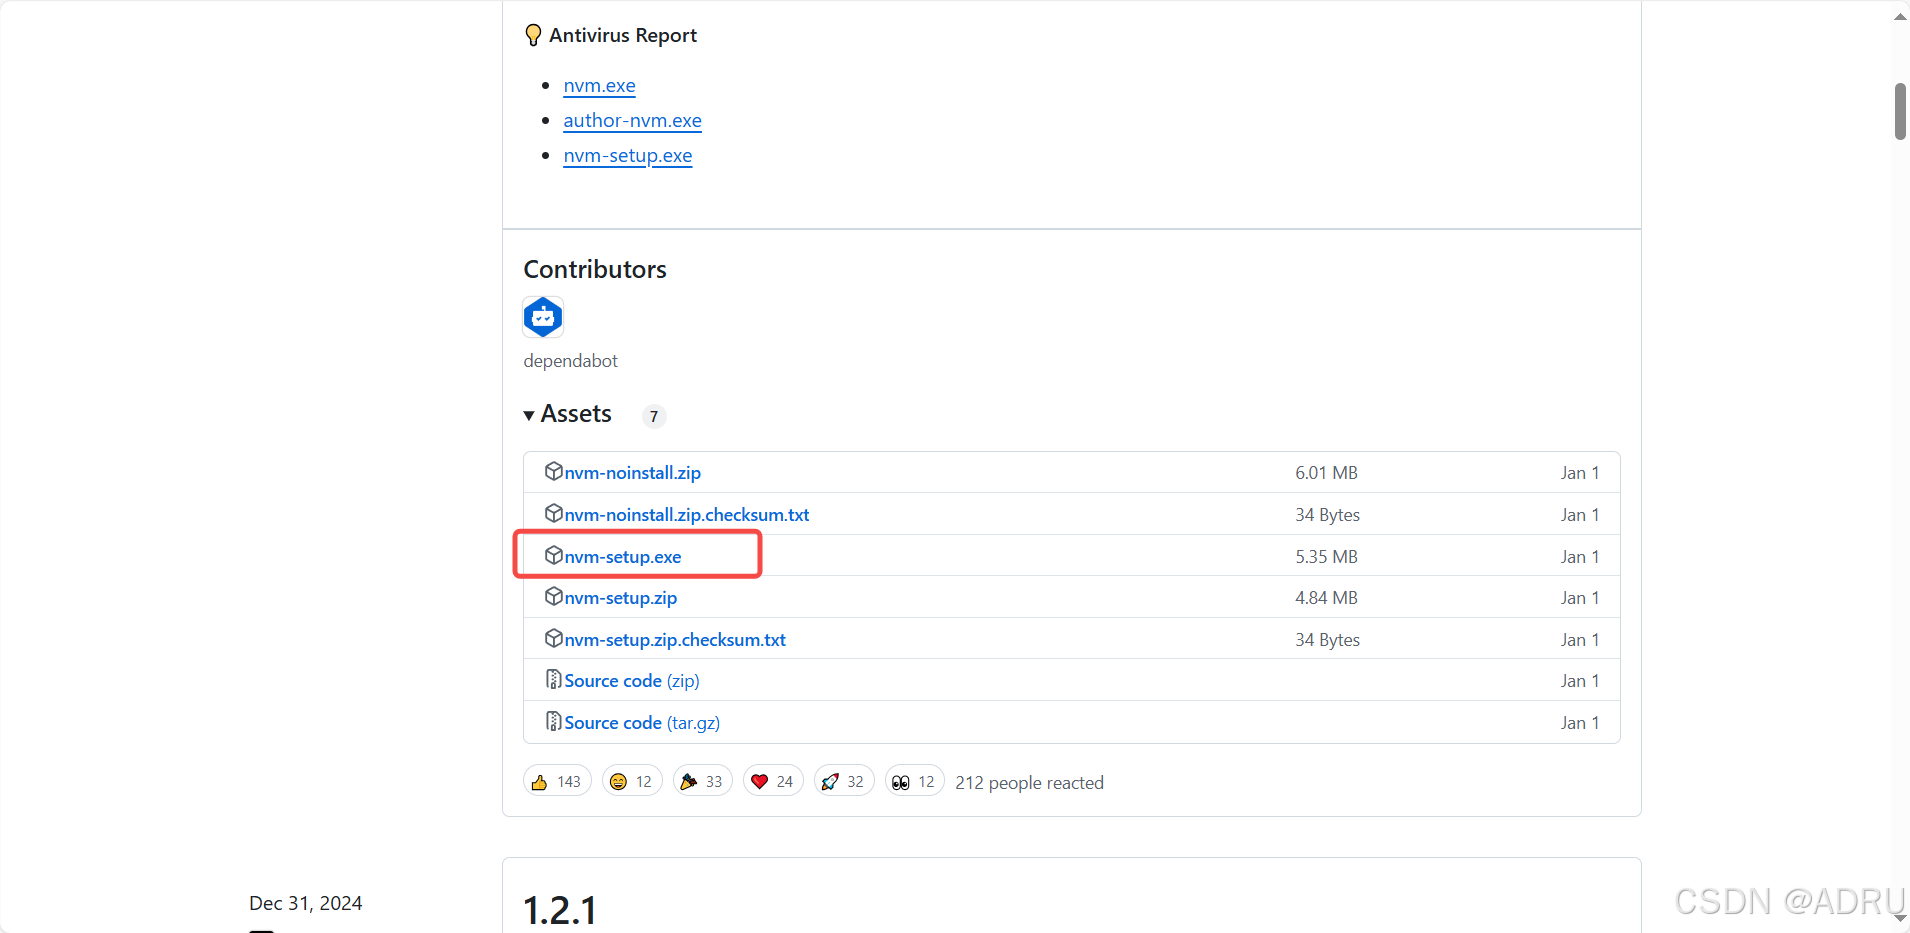Click the dependabot contributor avatar
1910x933 pixels.
pos(543,317)
